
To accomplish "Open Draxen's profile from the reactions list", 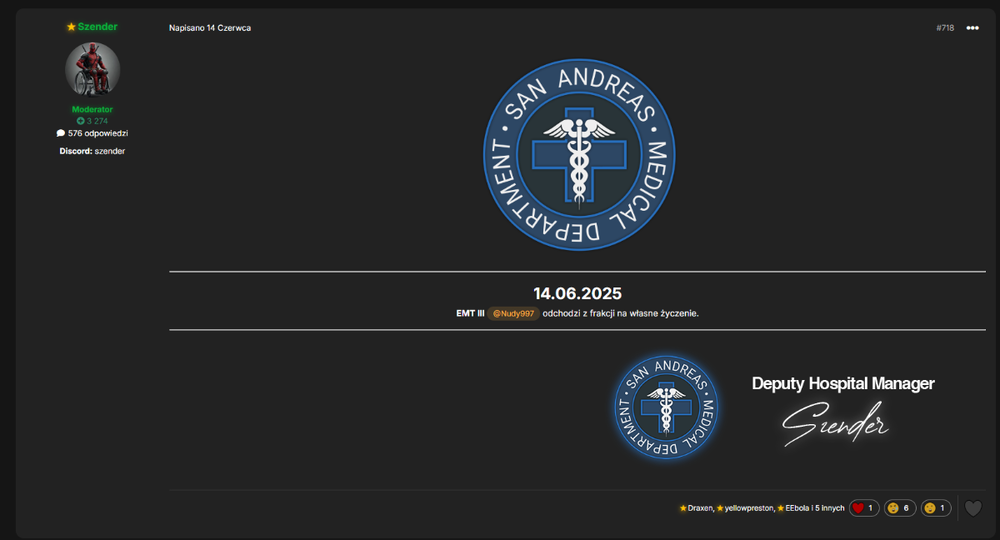I will coord(700,508).
